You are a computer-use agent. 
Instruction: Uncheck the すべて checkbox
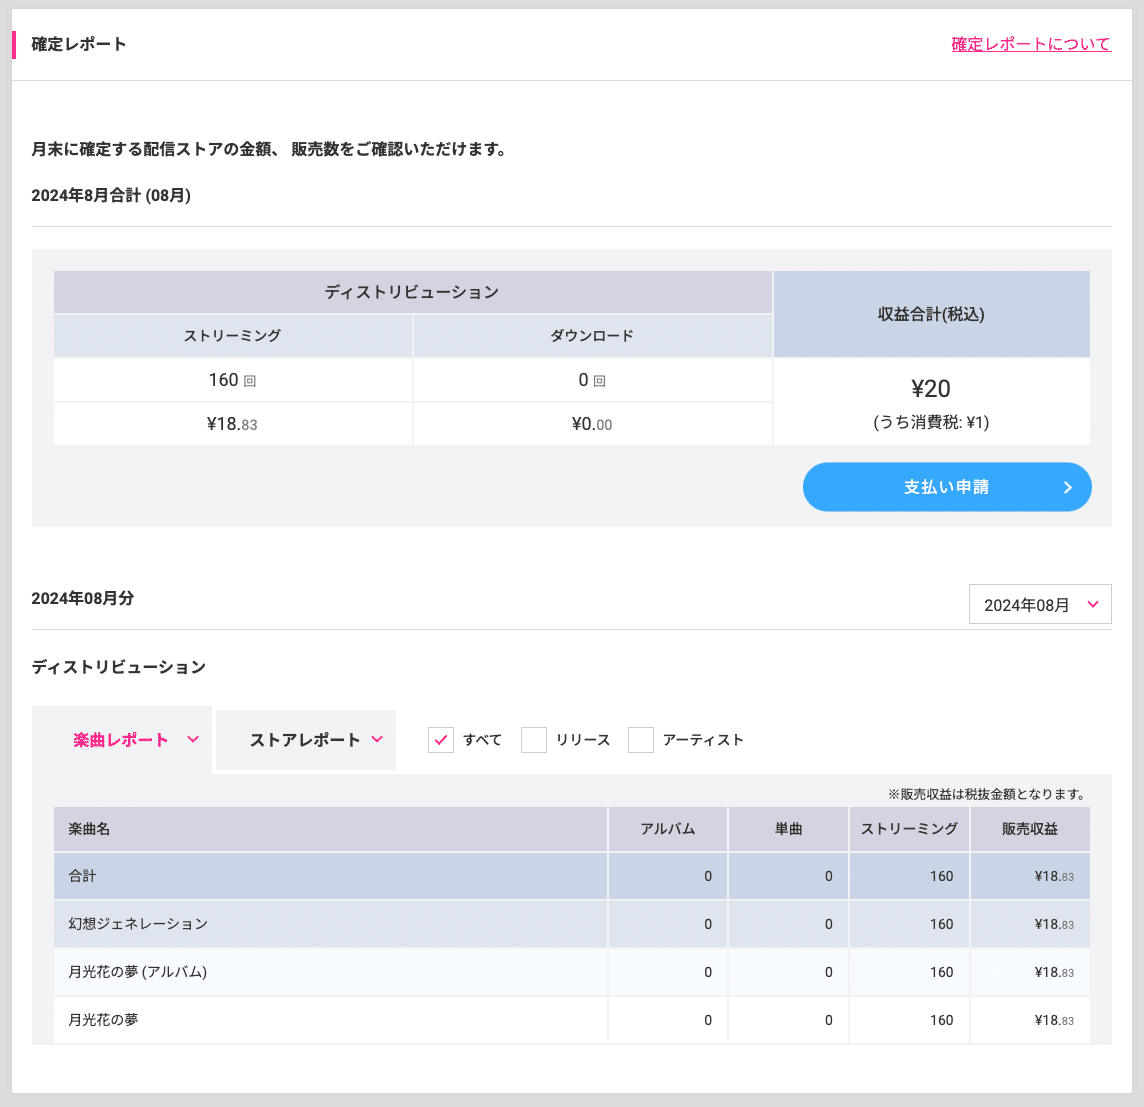(x=441, y=740)
